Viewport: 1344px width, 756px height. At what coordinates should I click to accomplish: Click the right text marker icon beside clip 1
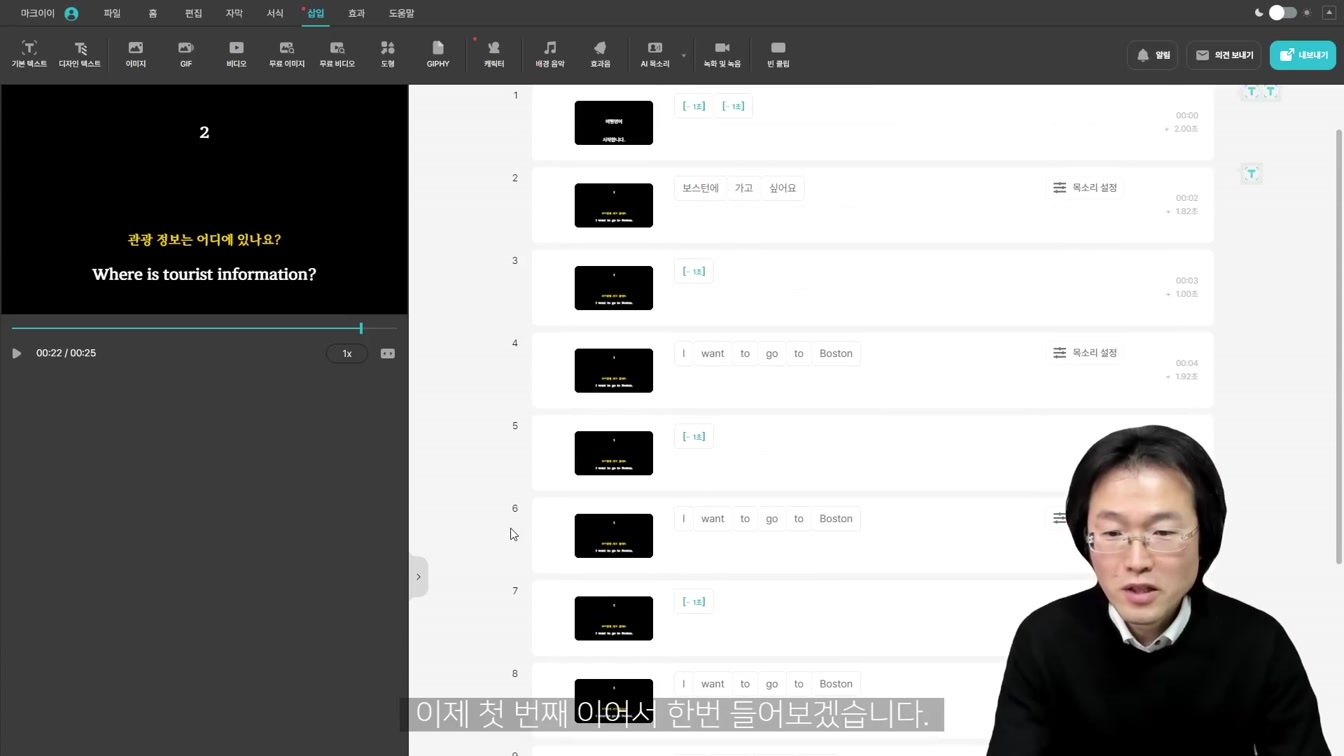[1270, 92]
